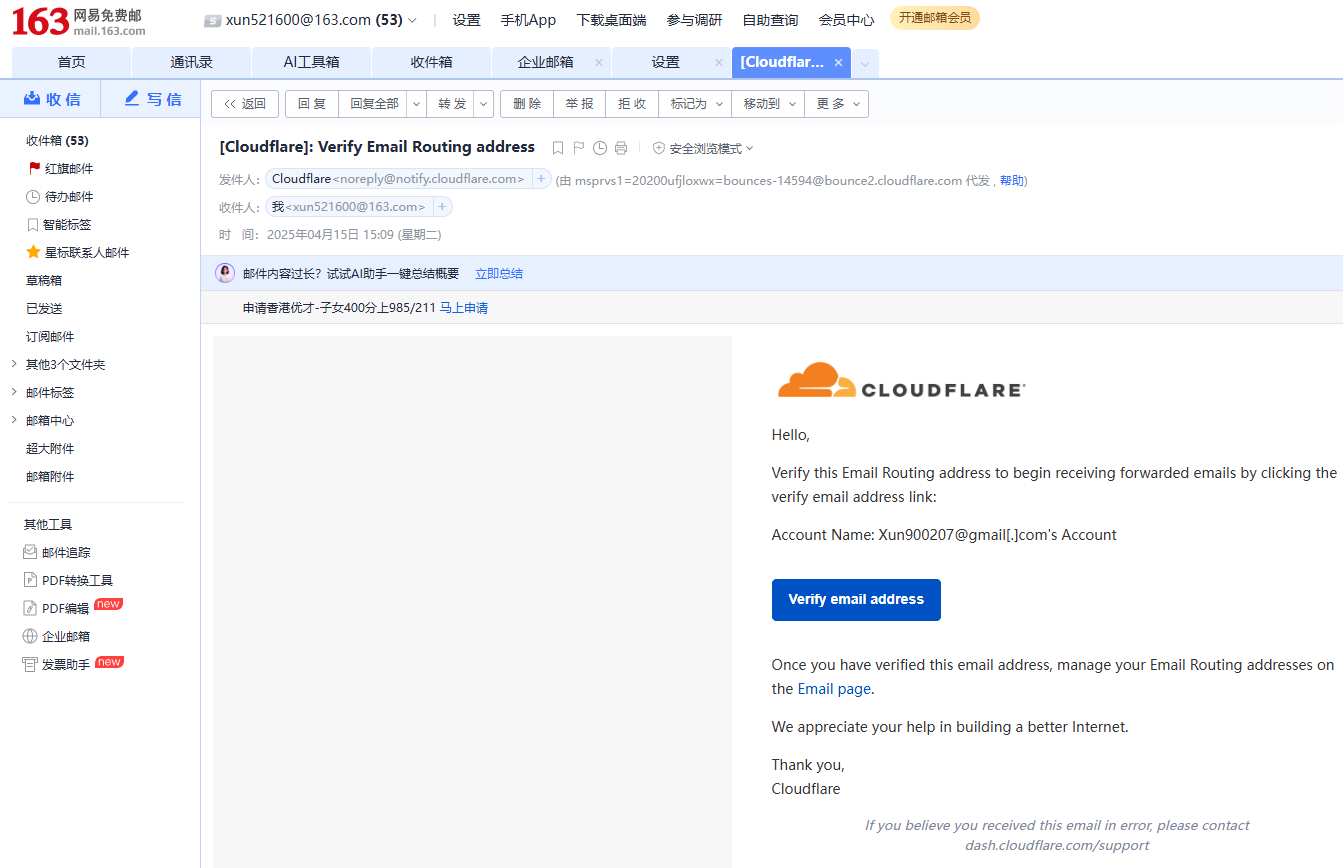Open 收件箱 (53) in the sidebar

[x=57, y=141]
